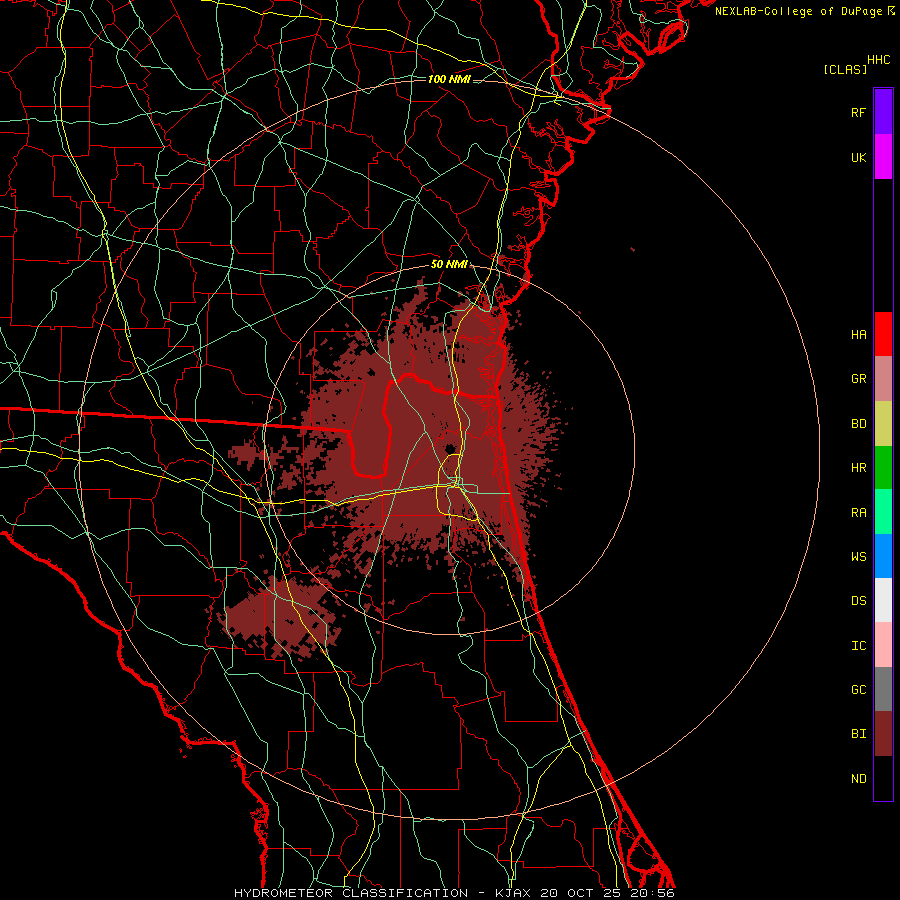Click the HYDROMETEOR CLASSIFICATION title text
Viewport: 900px width, 900px height.
351,893
